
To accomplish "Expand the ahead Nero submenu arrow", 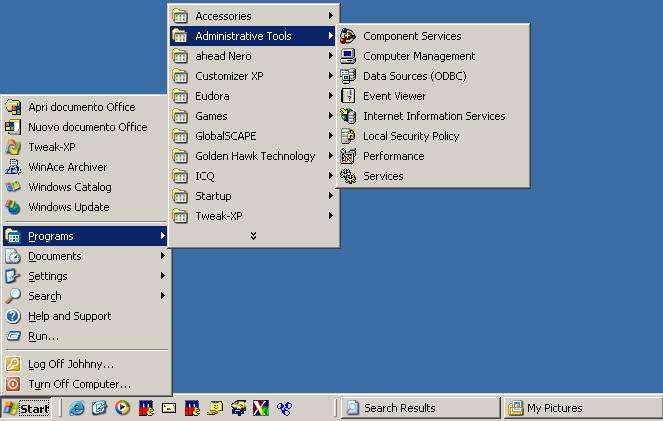I will (330, 56).
